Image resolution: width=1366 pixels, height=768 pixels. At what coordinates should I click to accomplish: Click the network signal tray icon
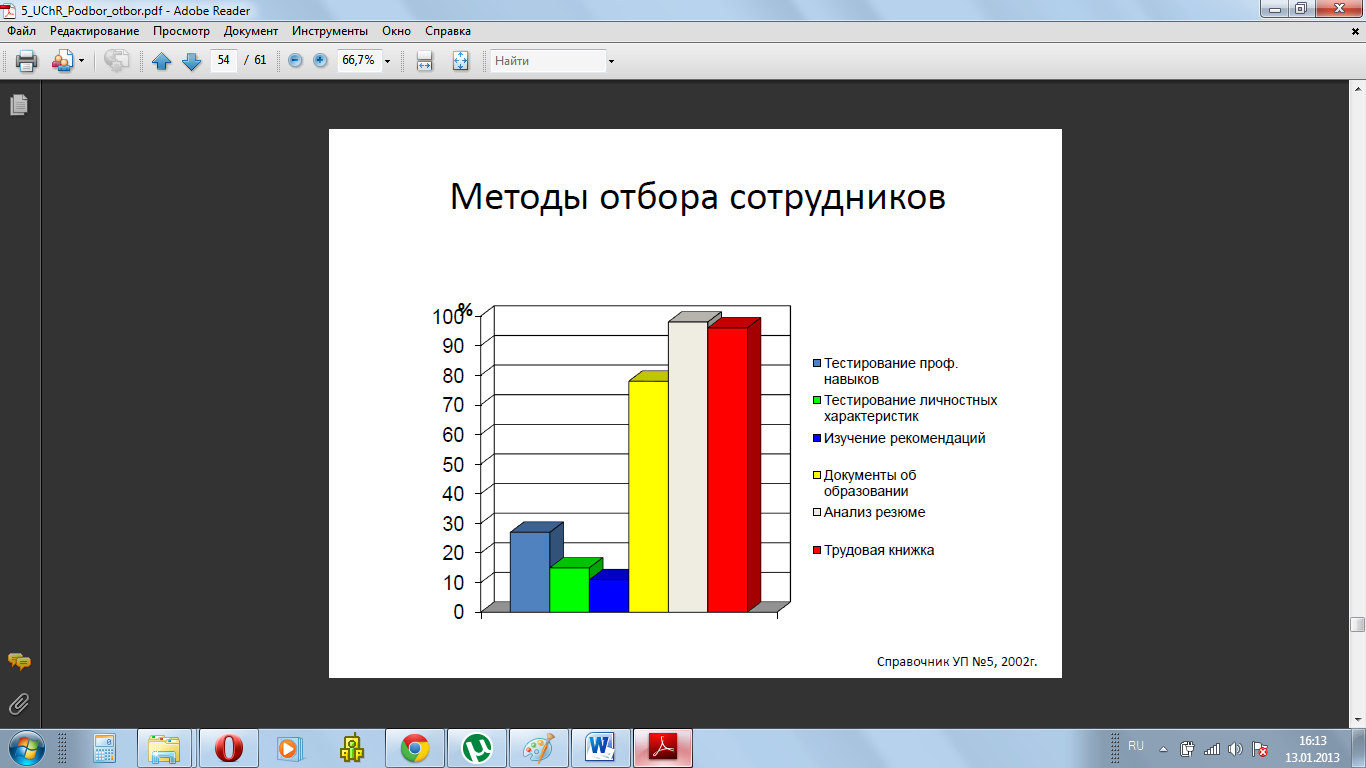(x=1212, y=748)
